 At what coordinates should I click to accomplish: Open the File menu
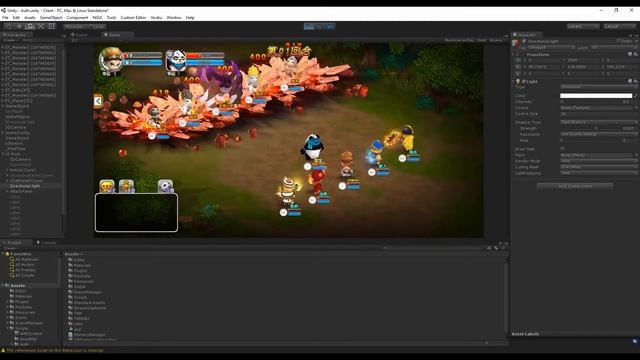5,18
